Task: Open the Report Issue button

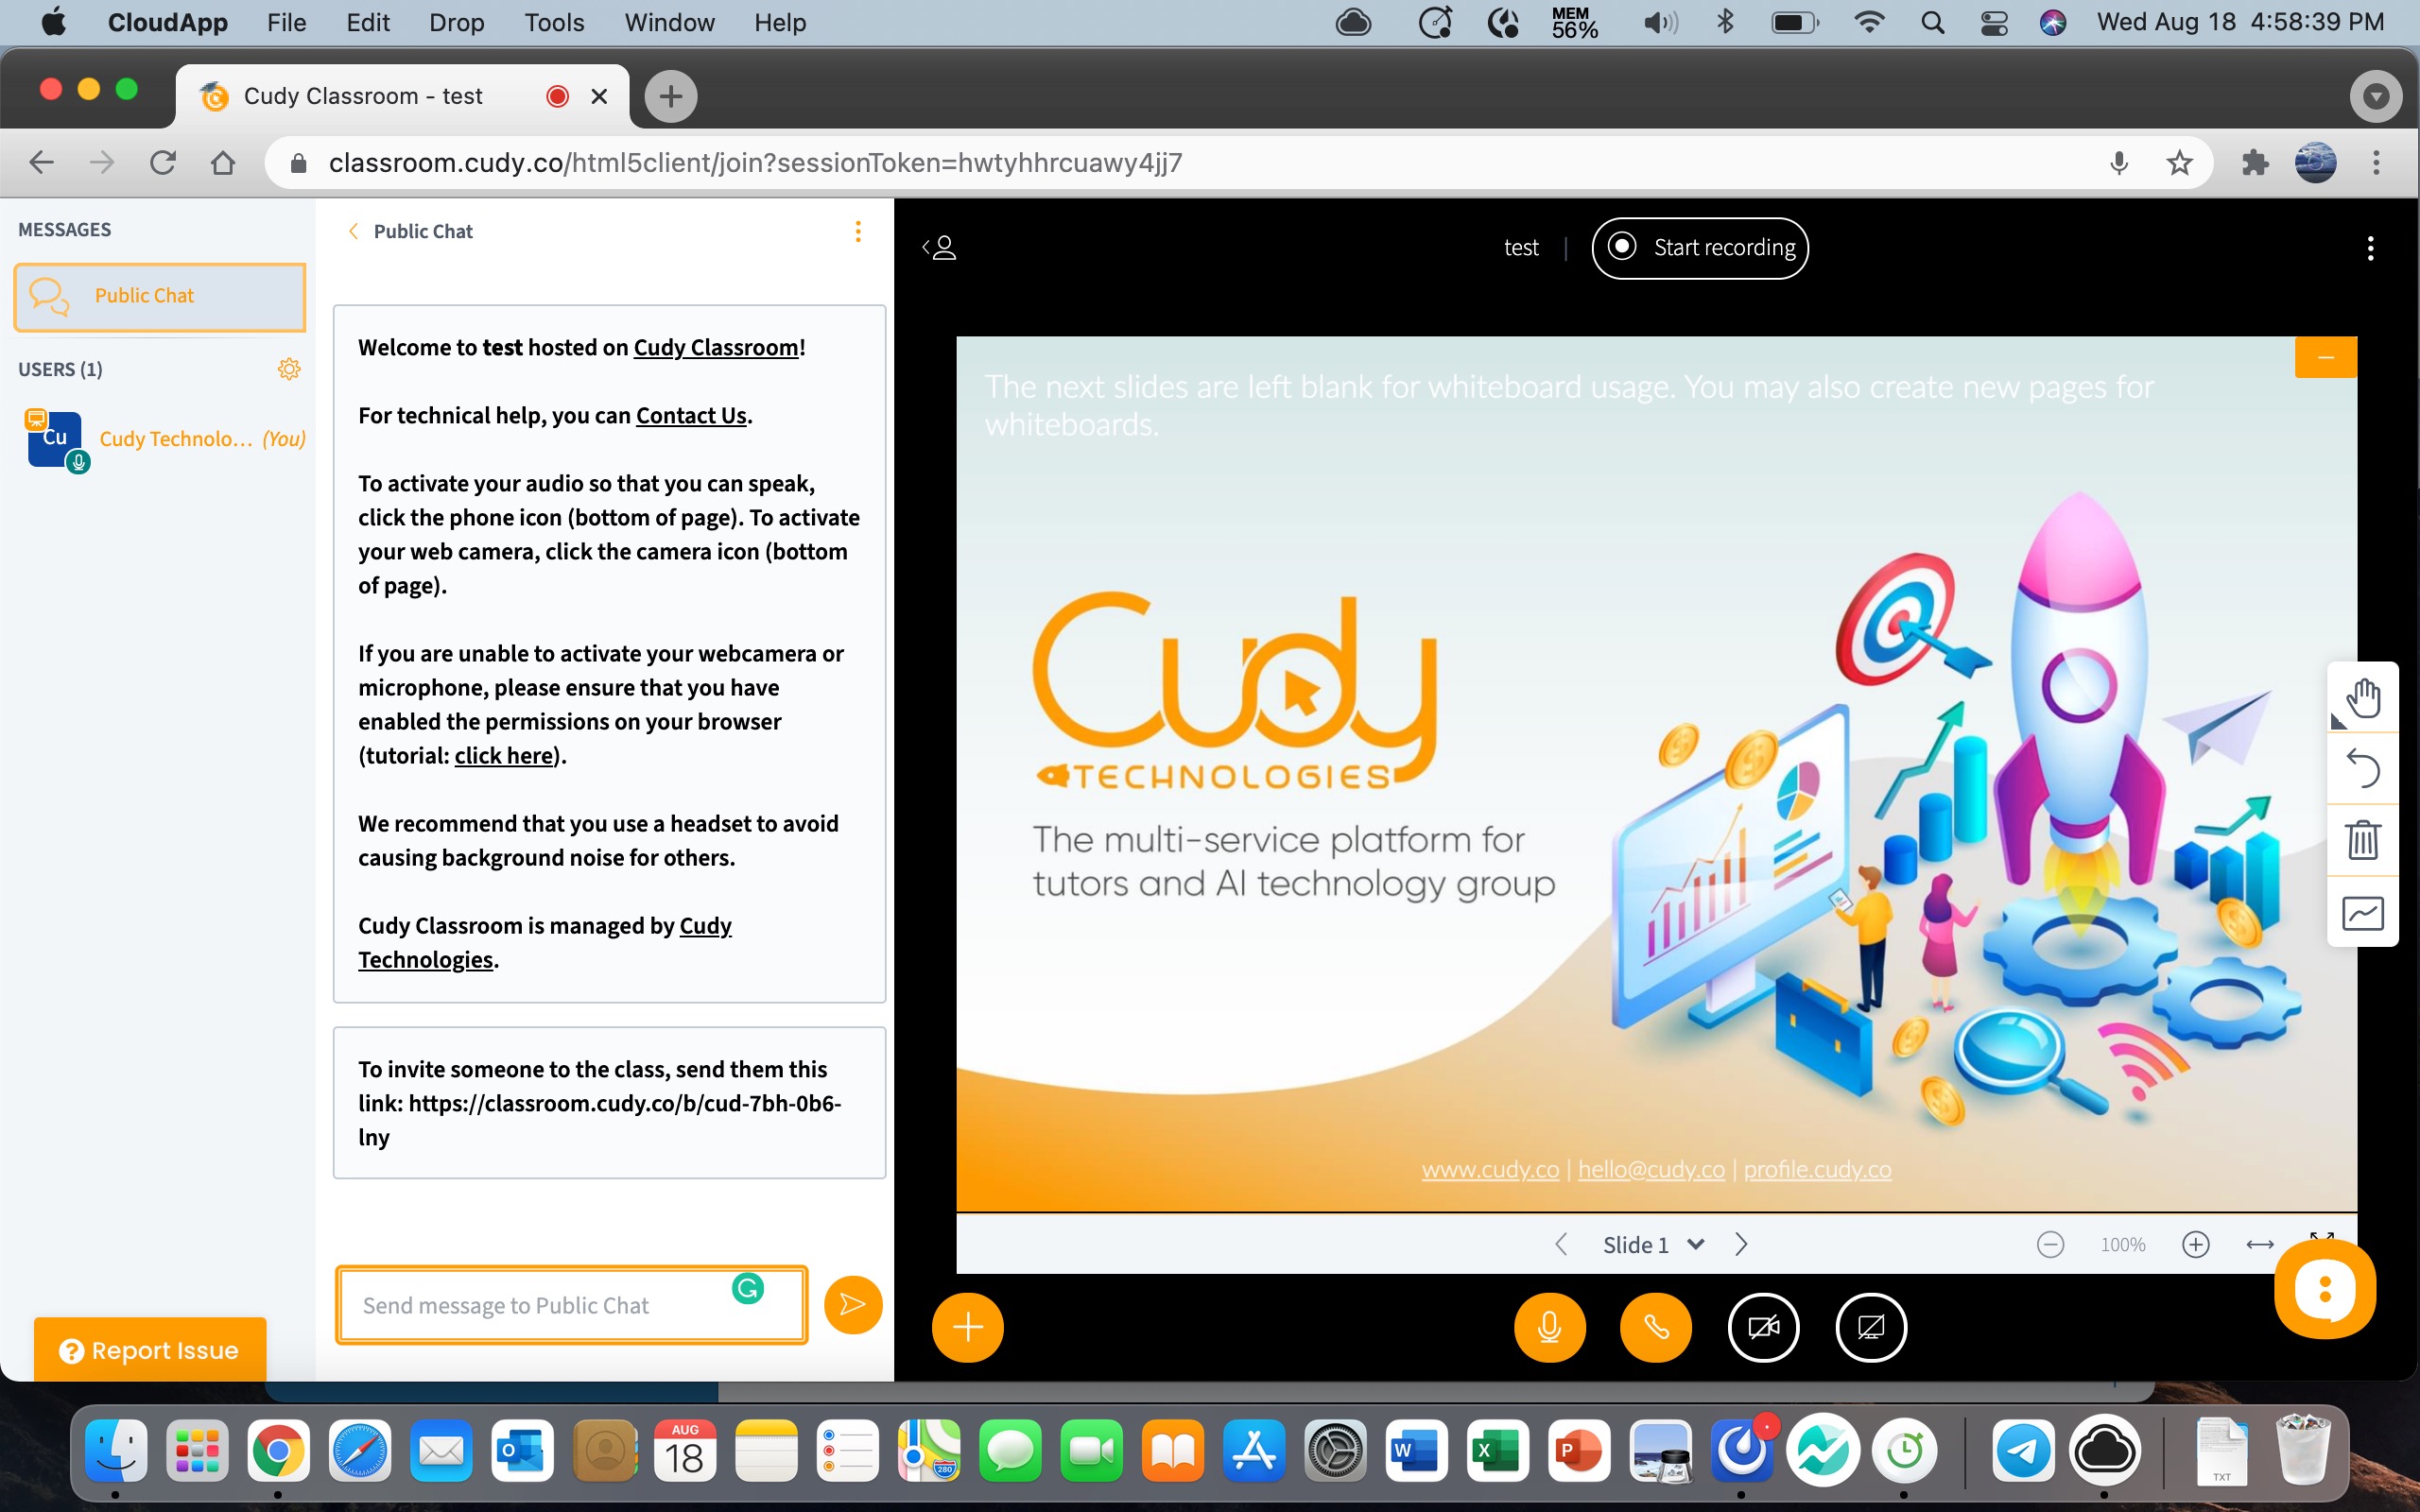Action: (x=150, y=1350)
